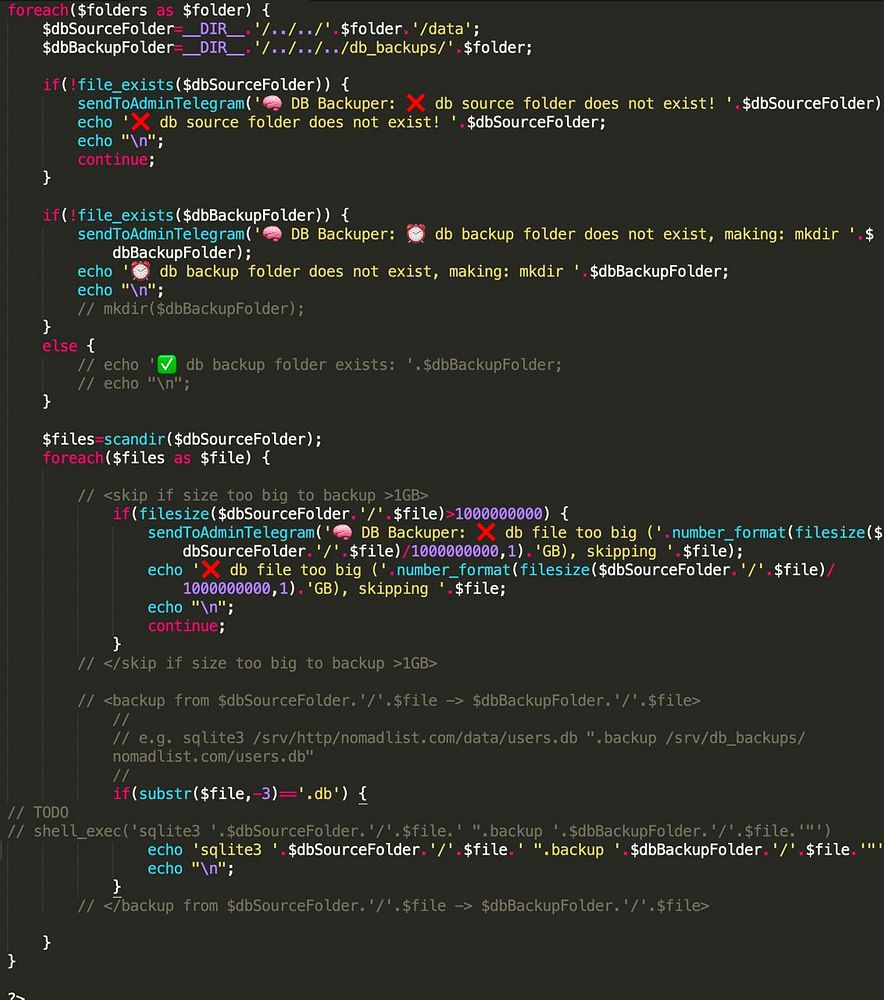
Task: Click the '// <skip if size too big to backup >1GB>' comment
Action: [253, 495]
